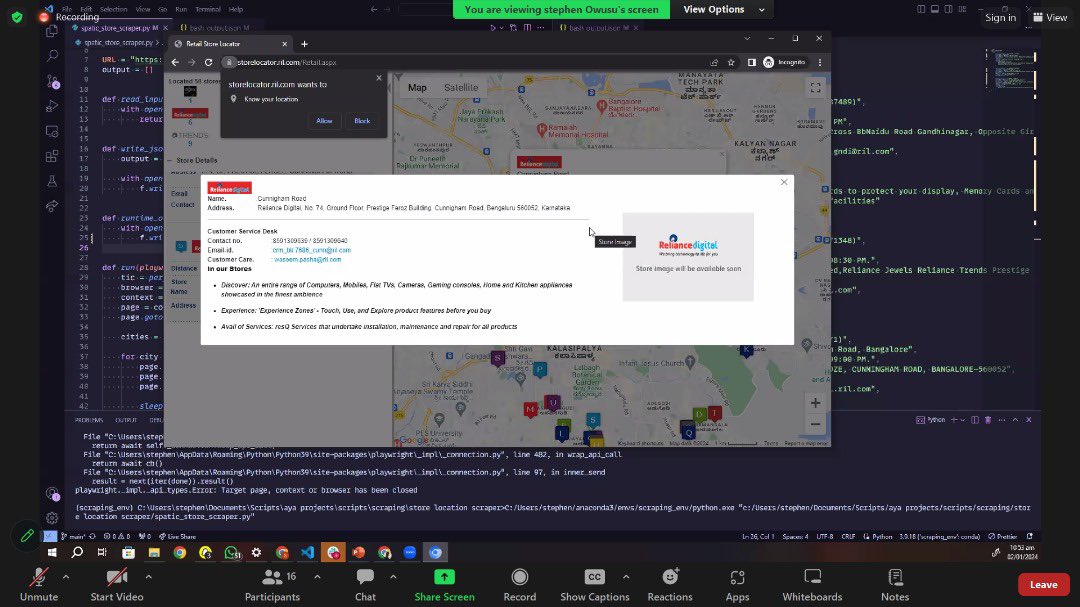Switch to OUTPUT tab in VS Code panel

[x=126, y=420]
